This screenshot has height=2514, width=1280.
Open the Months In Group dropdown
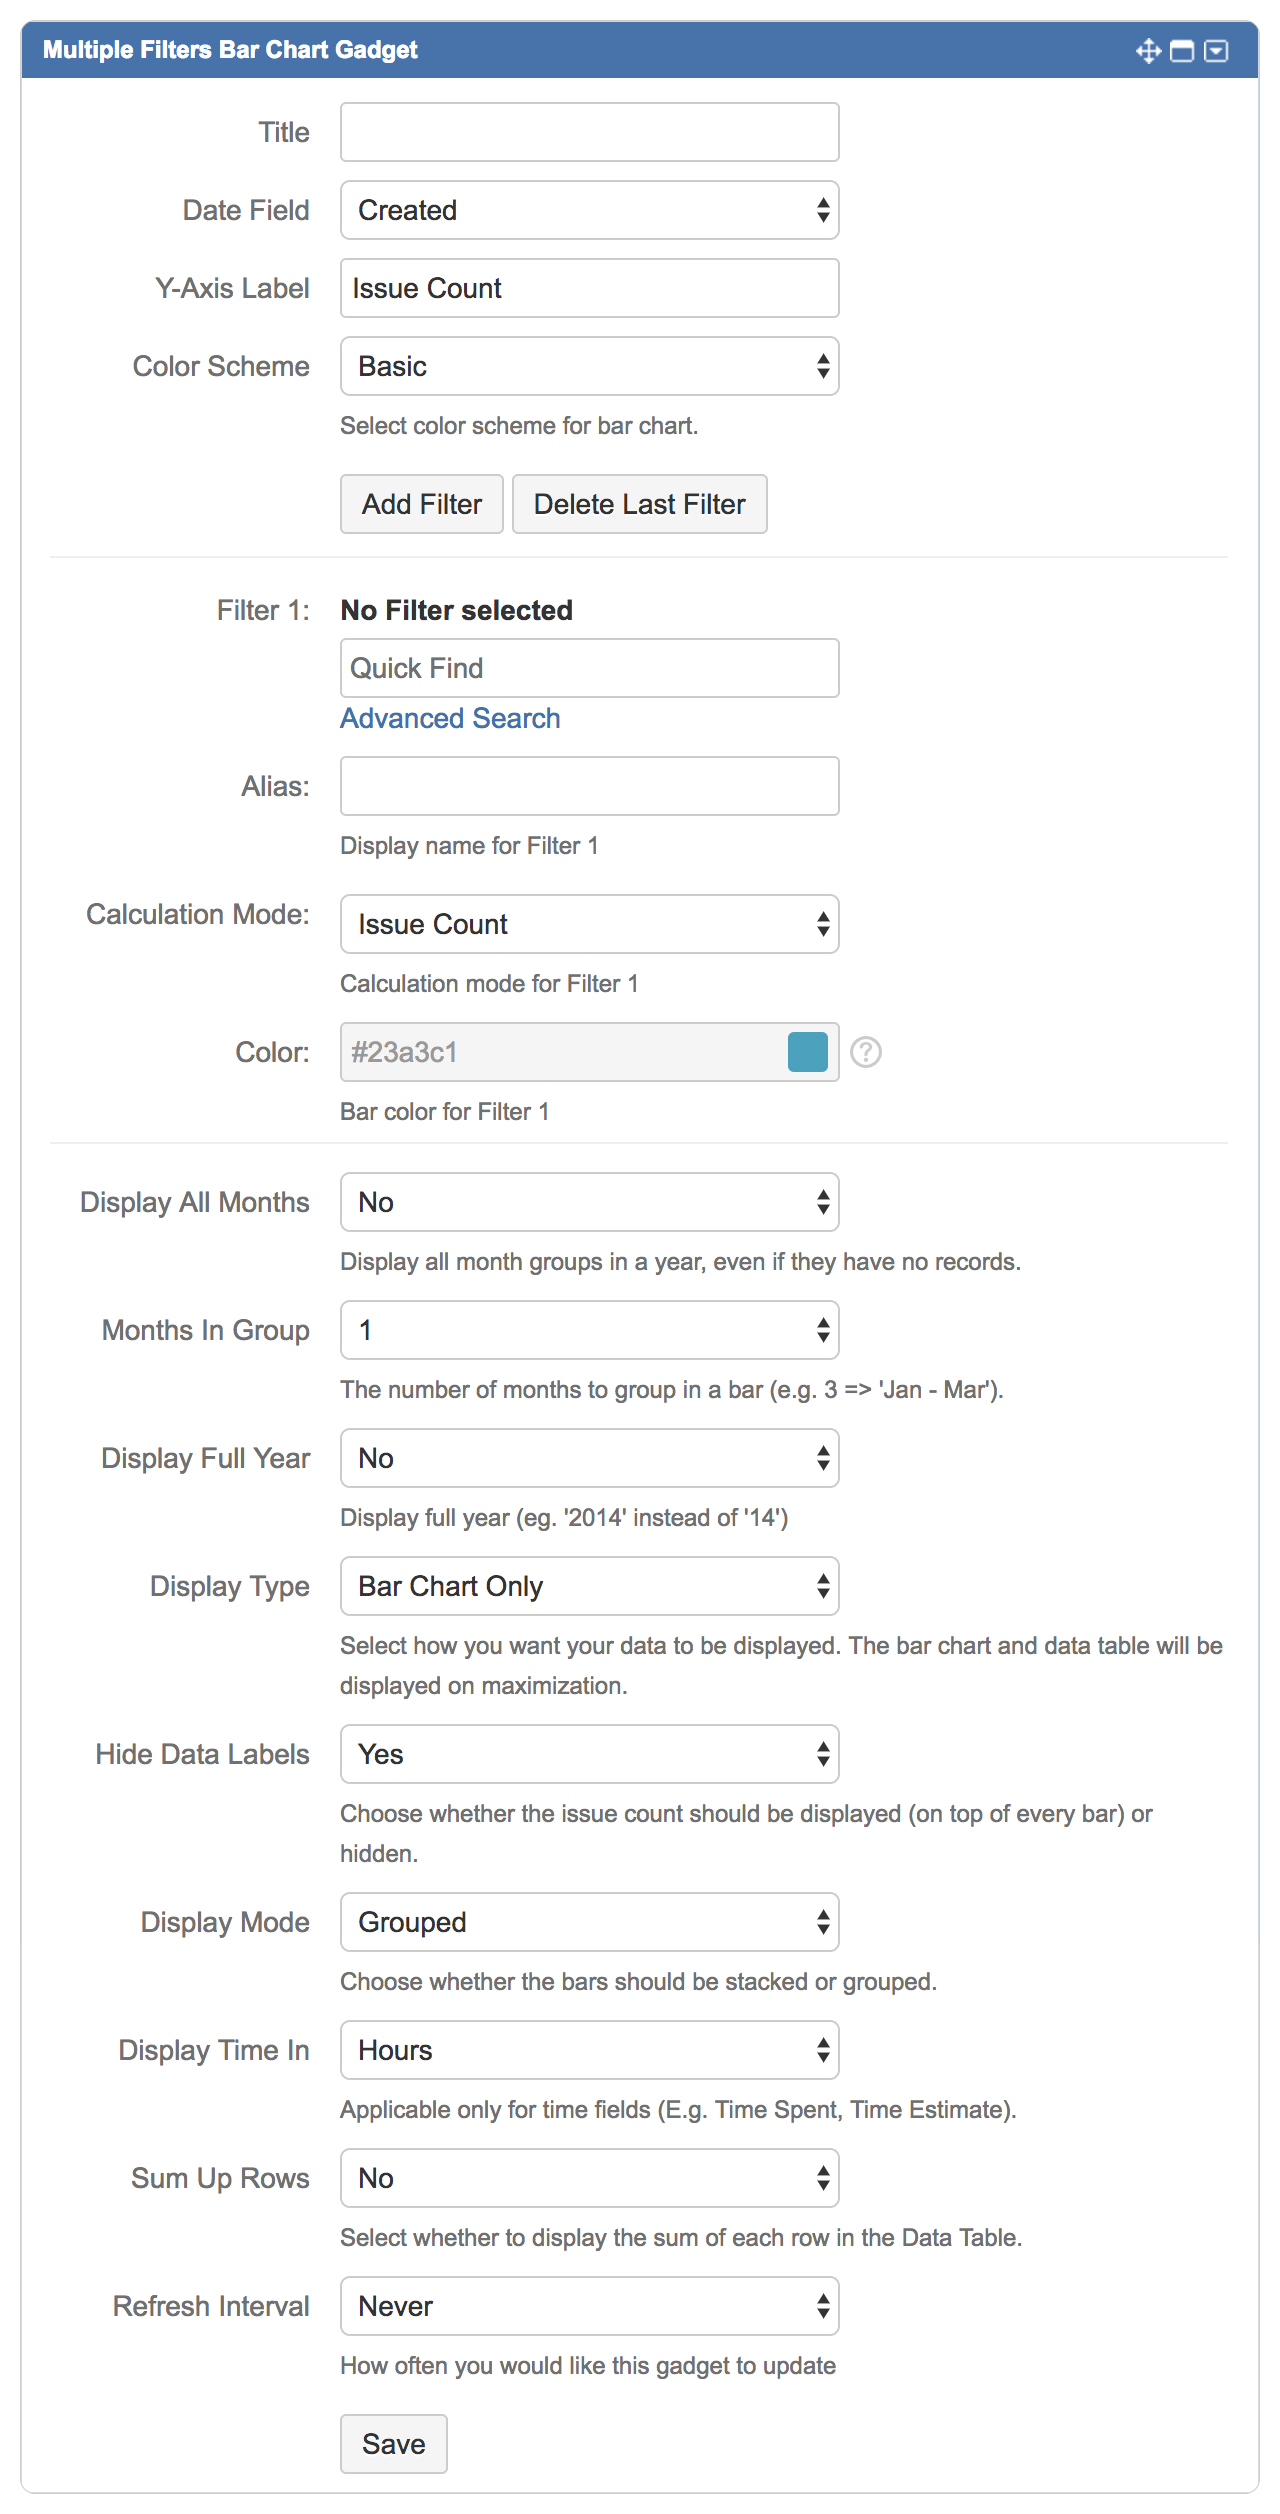coord(589,1330)
